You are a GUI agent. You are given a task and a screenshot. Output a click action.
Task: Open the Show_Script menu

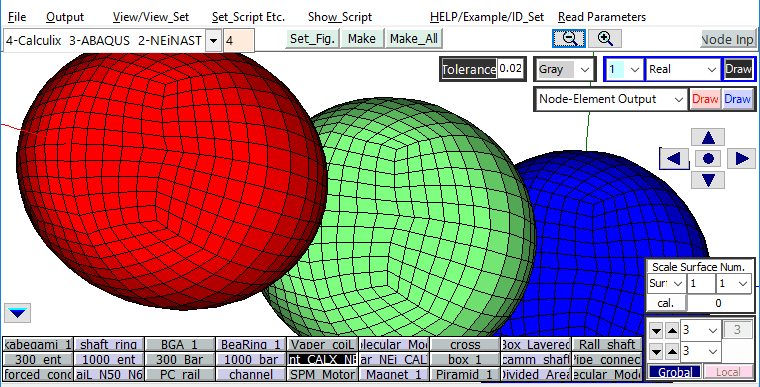click(x=340, y=17)
